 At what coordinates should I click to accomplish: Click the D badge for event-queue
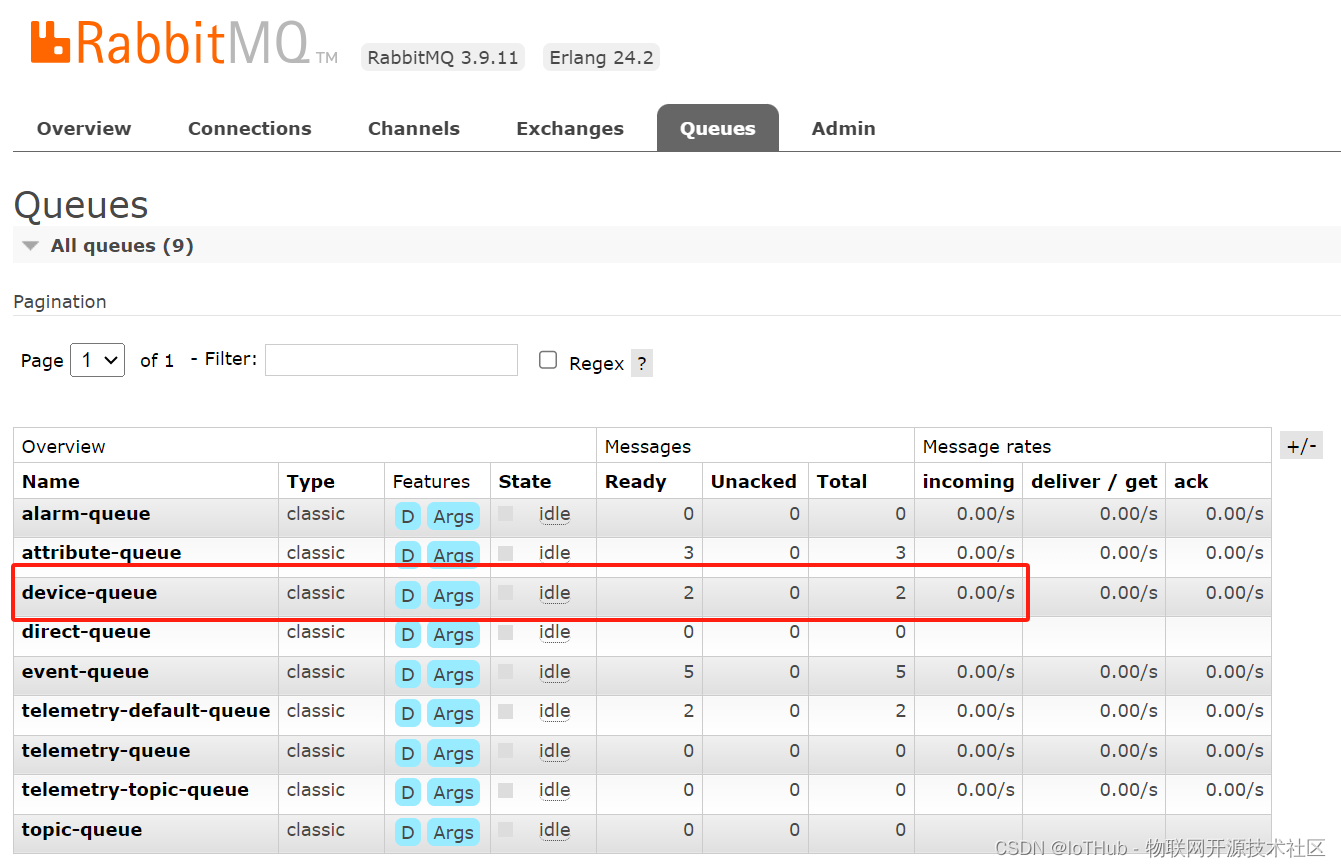coord(407,674)
